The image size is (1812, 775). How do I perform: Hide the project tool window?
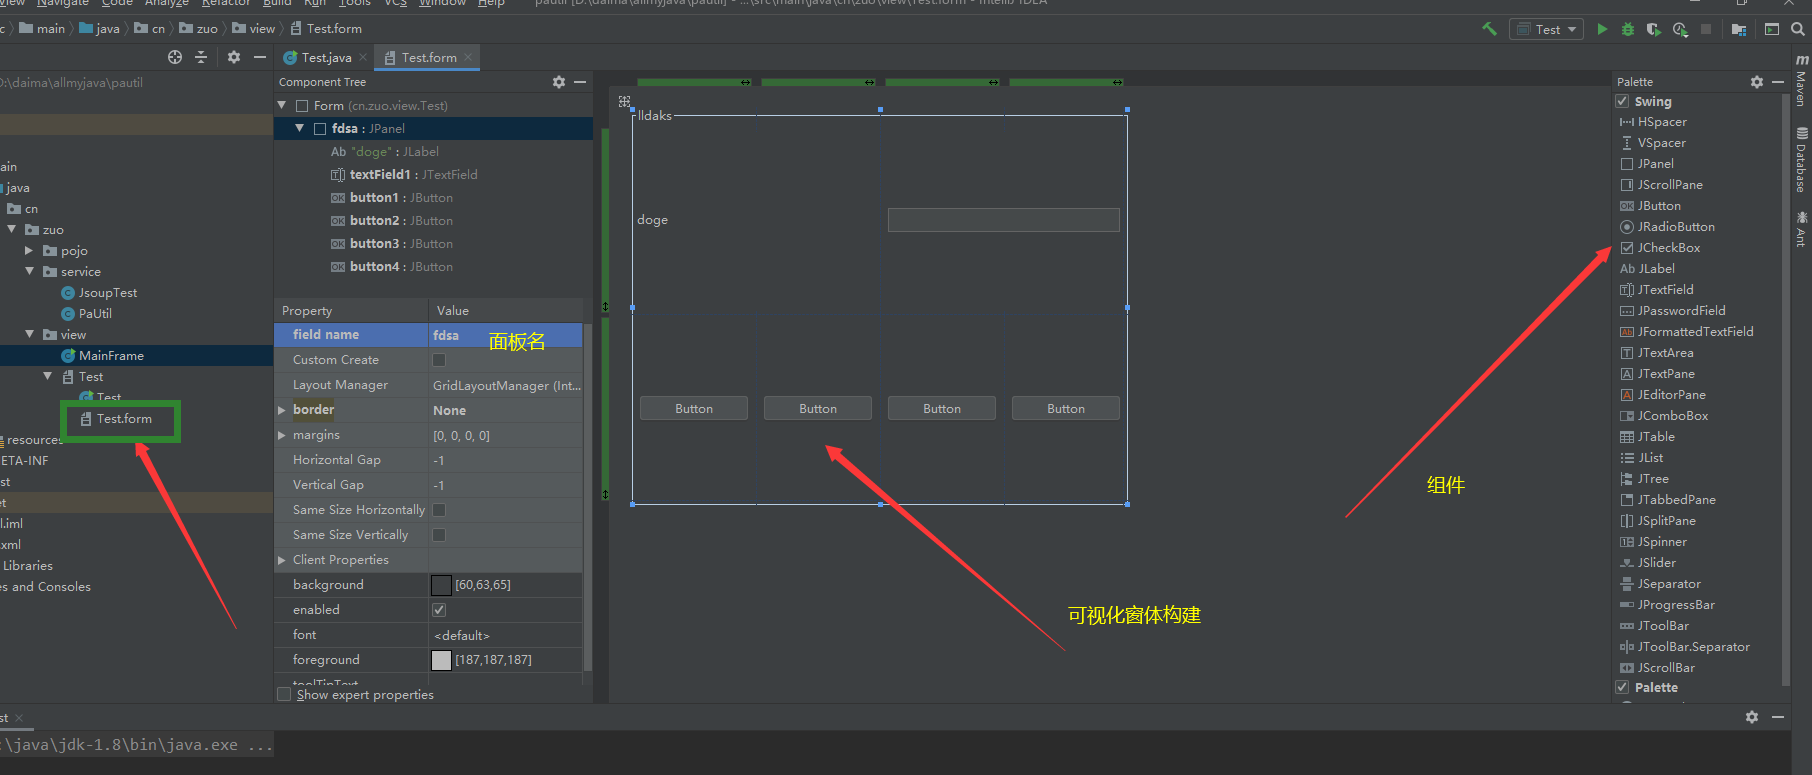tap(260, 57)
